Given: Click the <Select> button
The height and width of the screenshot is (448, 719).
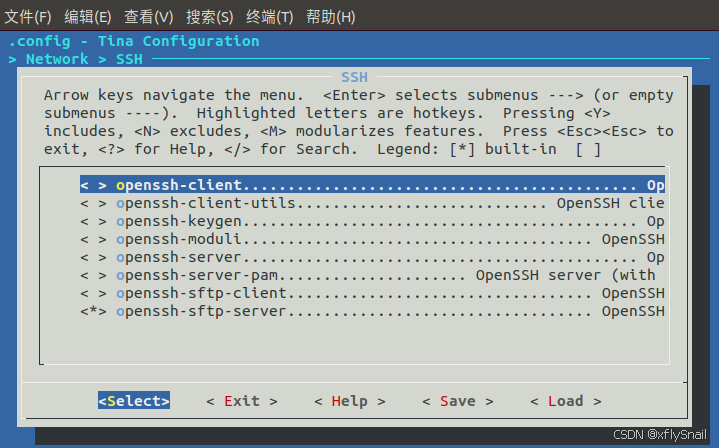Looking at the screenshot, I should [x=134, y=401].
